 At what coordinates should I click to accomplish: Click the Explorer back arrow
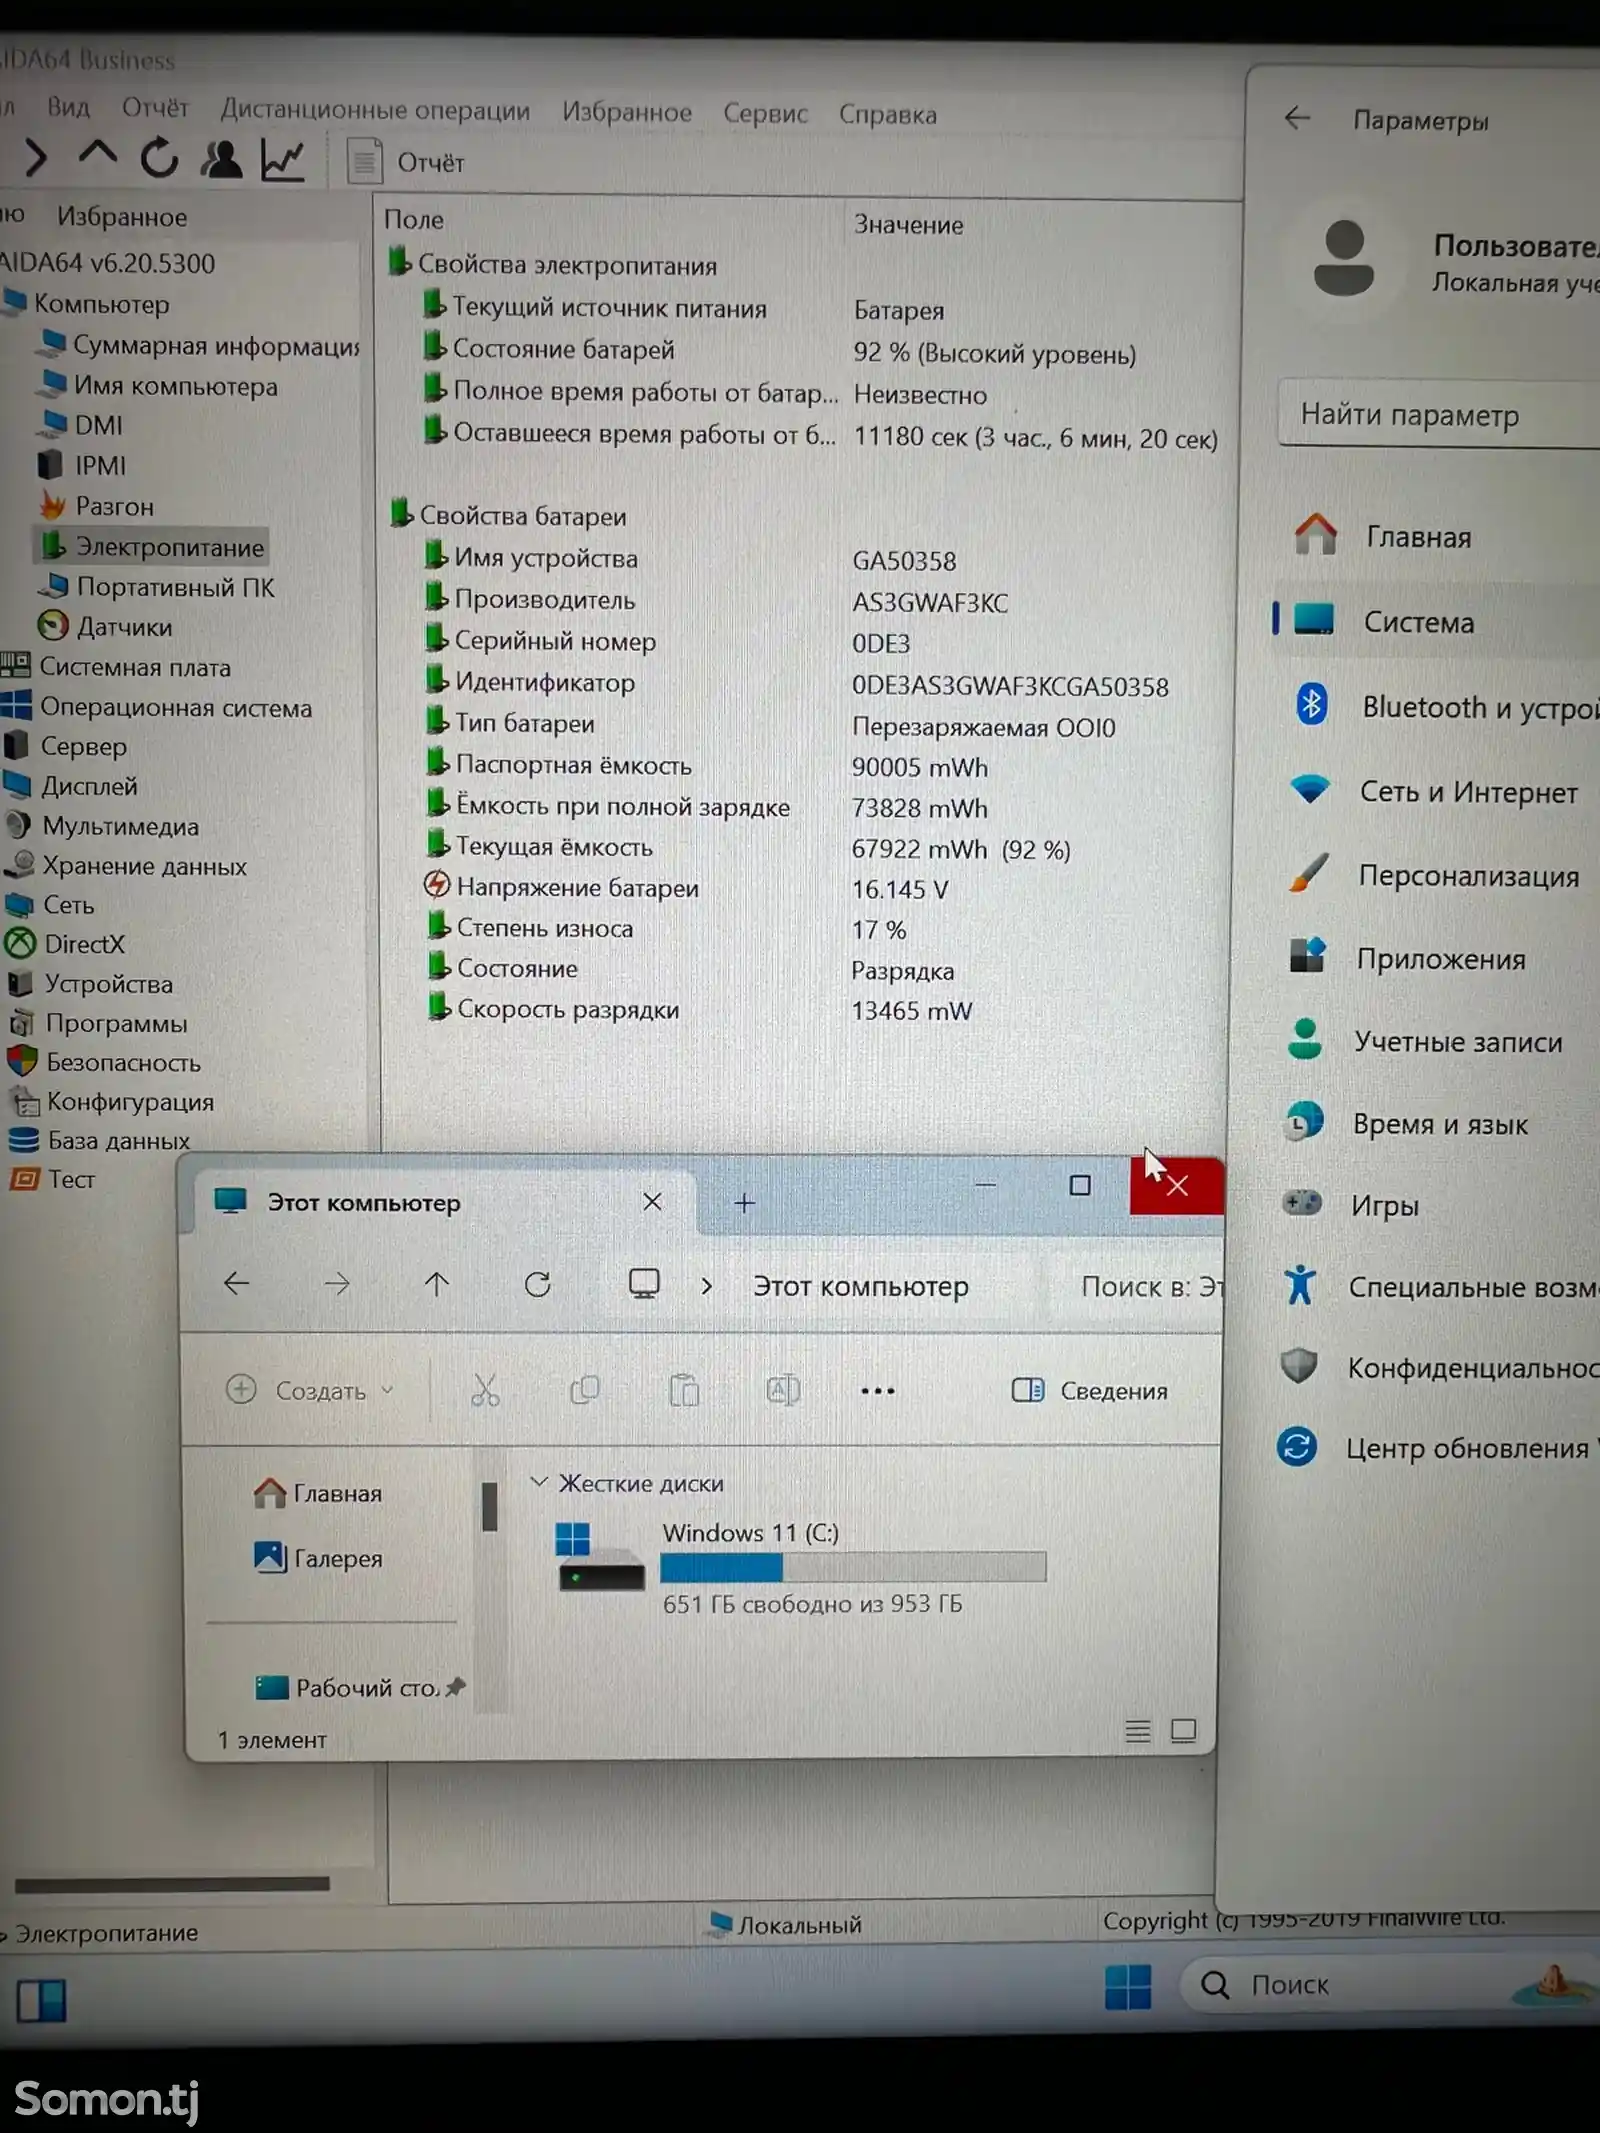coord(237,1284)
